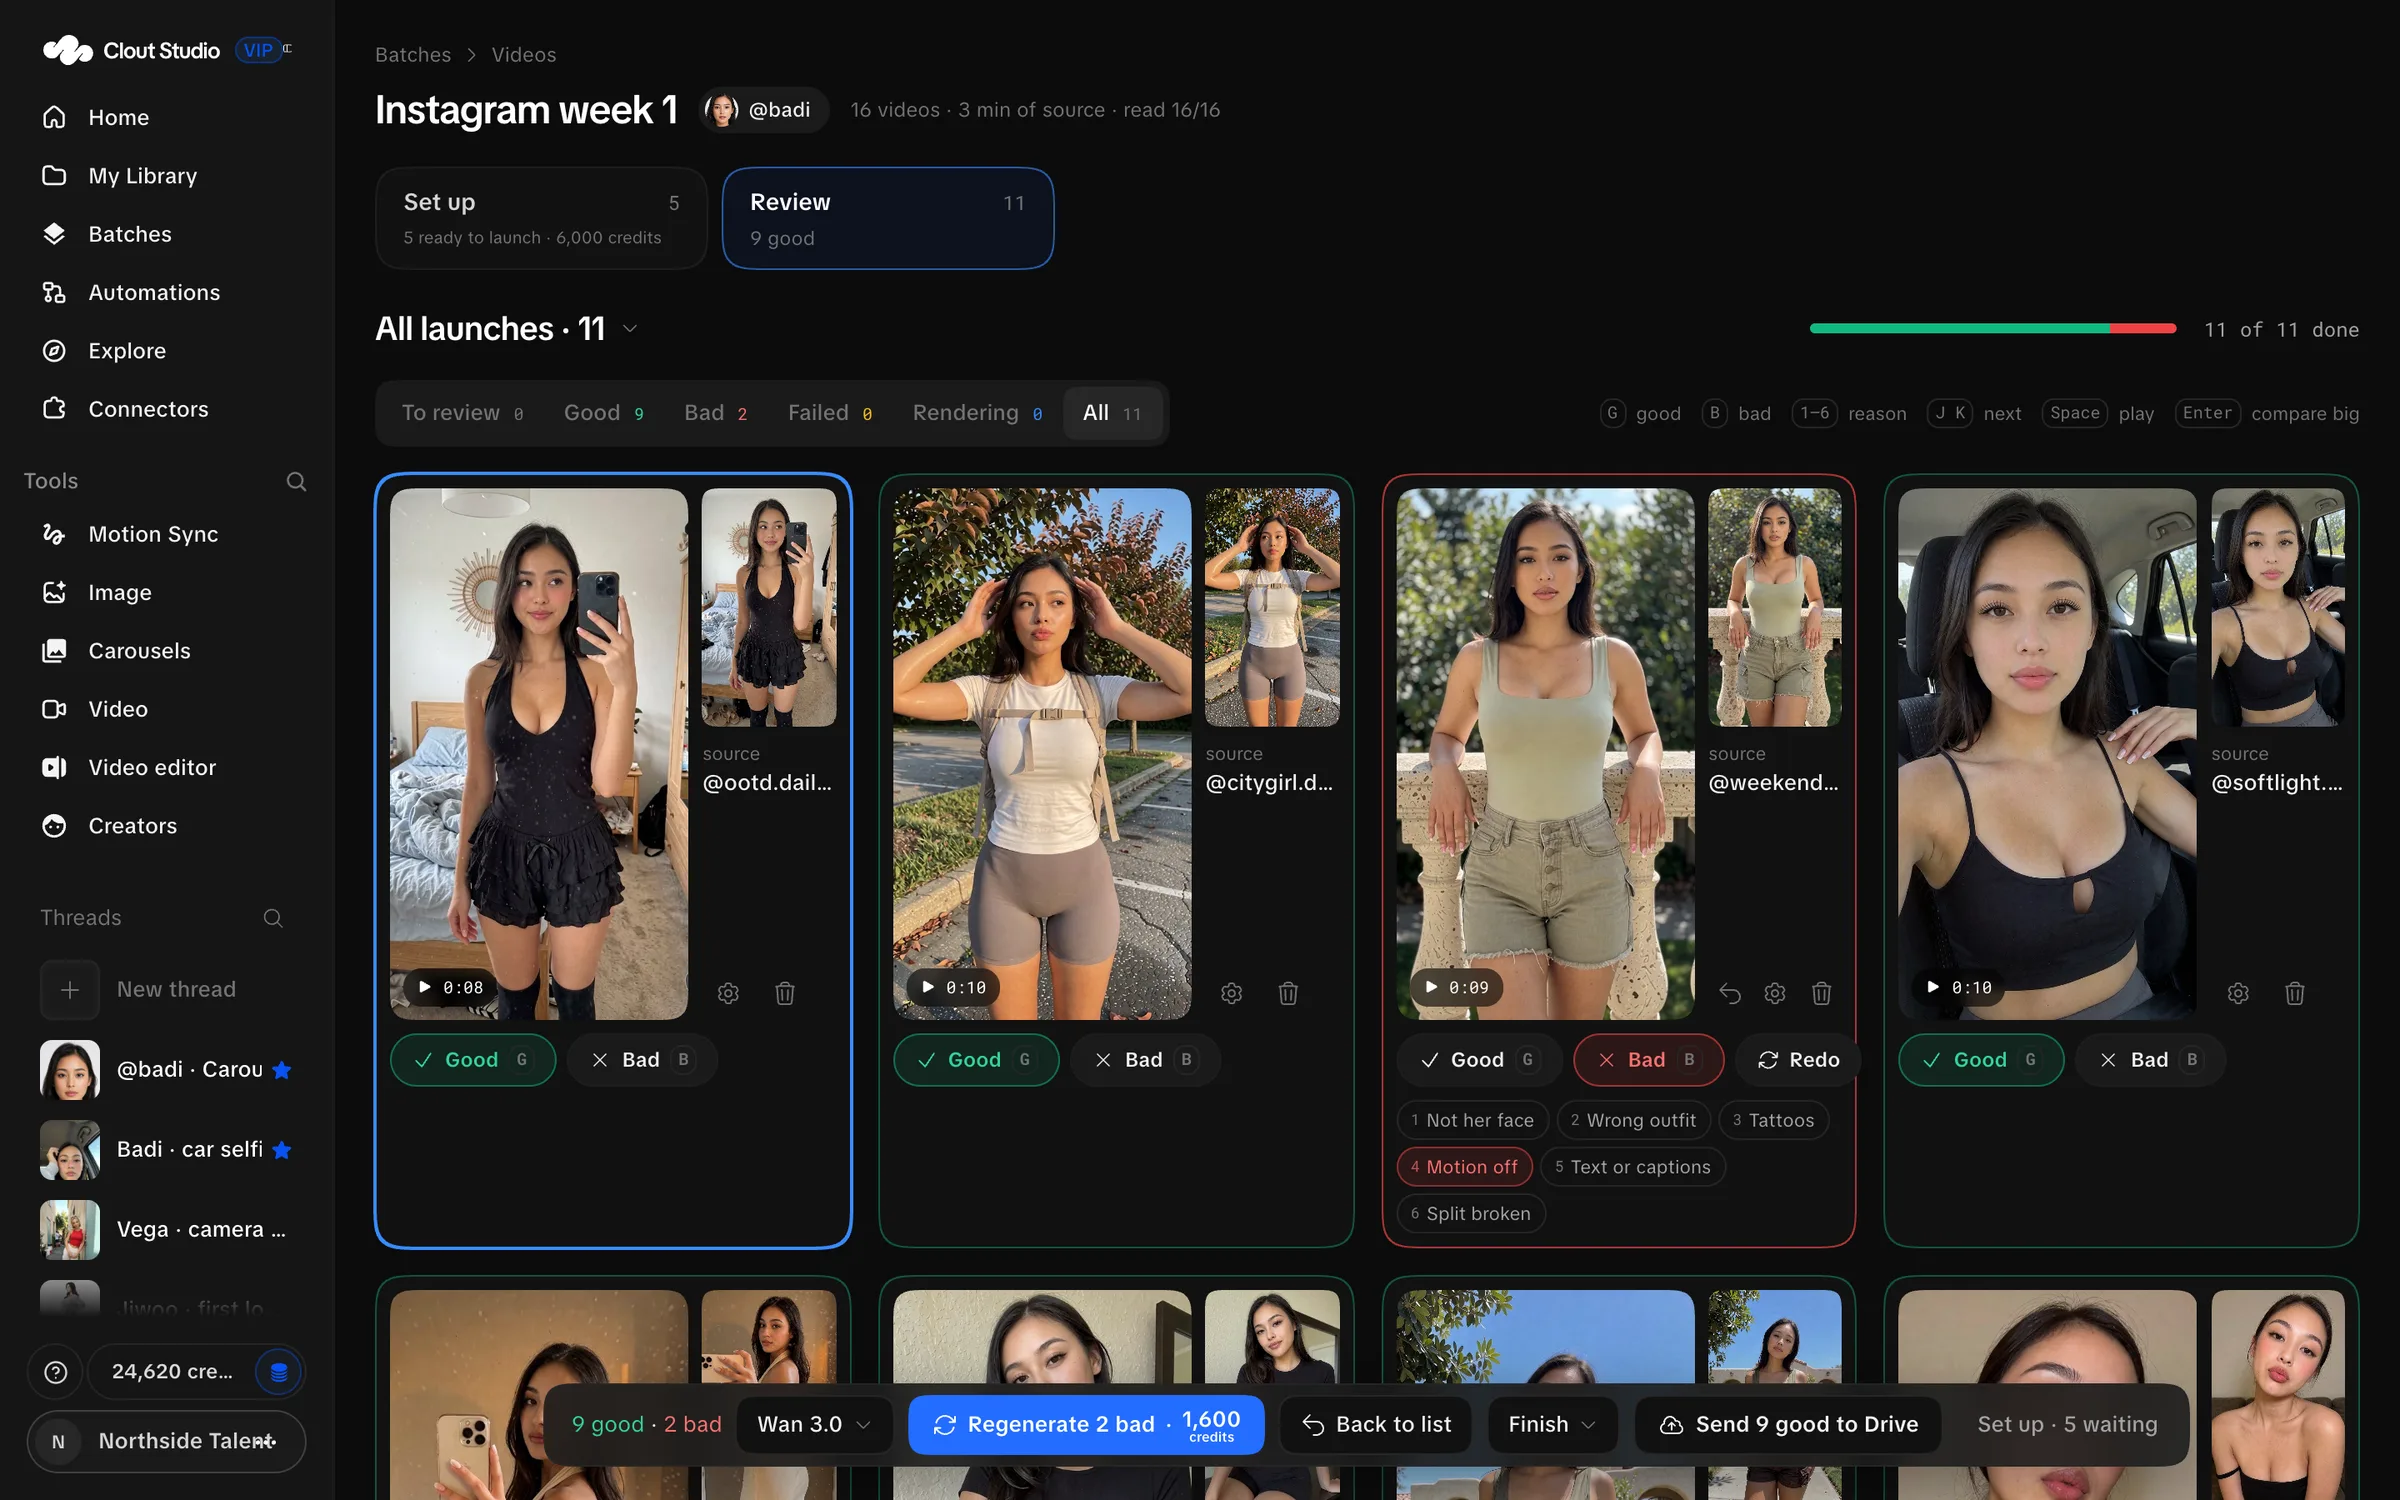
Task: Open the @badi · Carou thread
Action: tap(167, 1069)
